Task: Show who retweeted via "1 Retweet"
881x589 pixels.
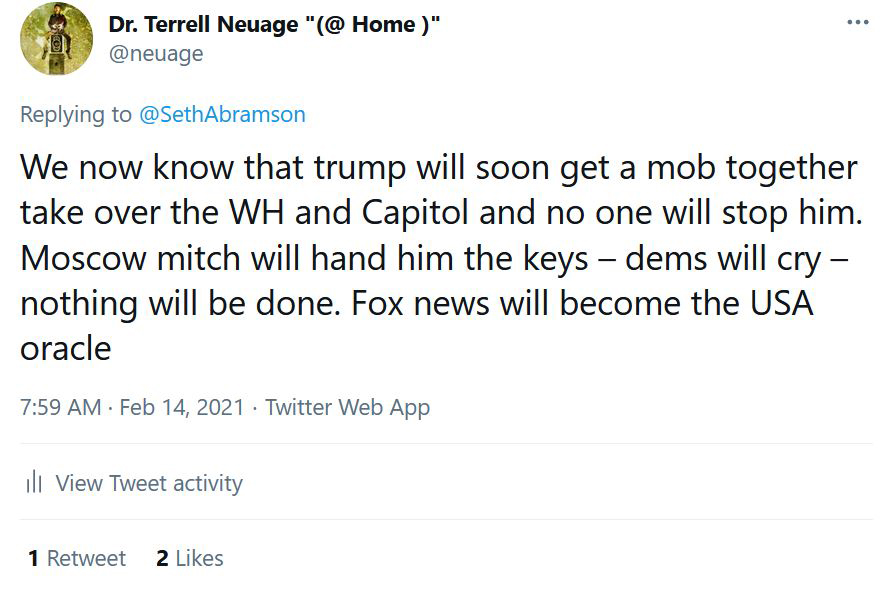Action: point(77,558)
